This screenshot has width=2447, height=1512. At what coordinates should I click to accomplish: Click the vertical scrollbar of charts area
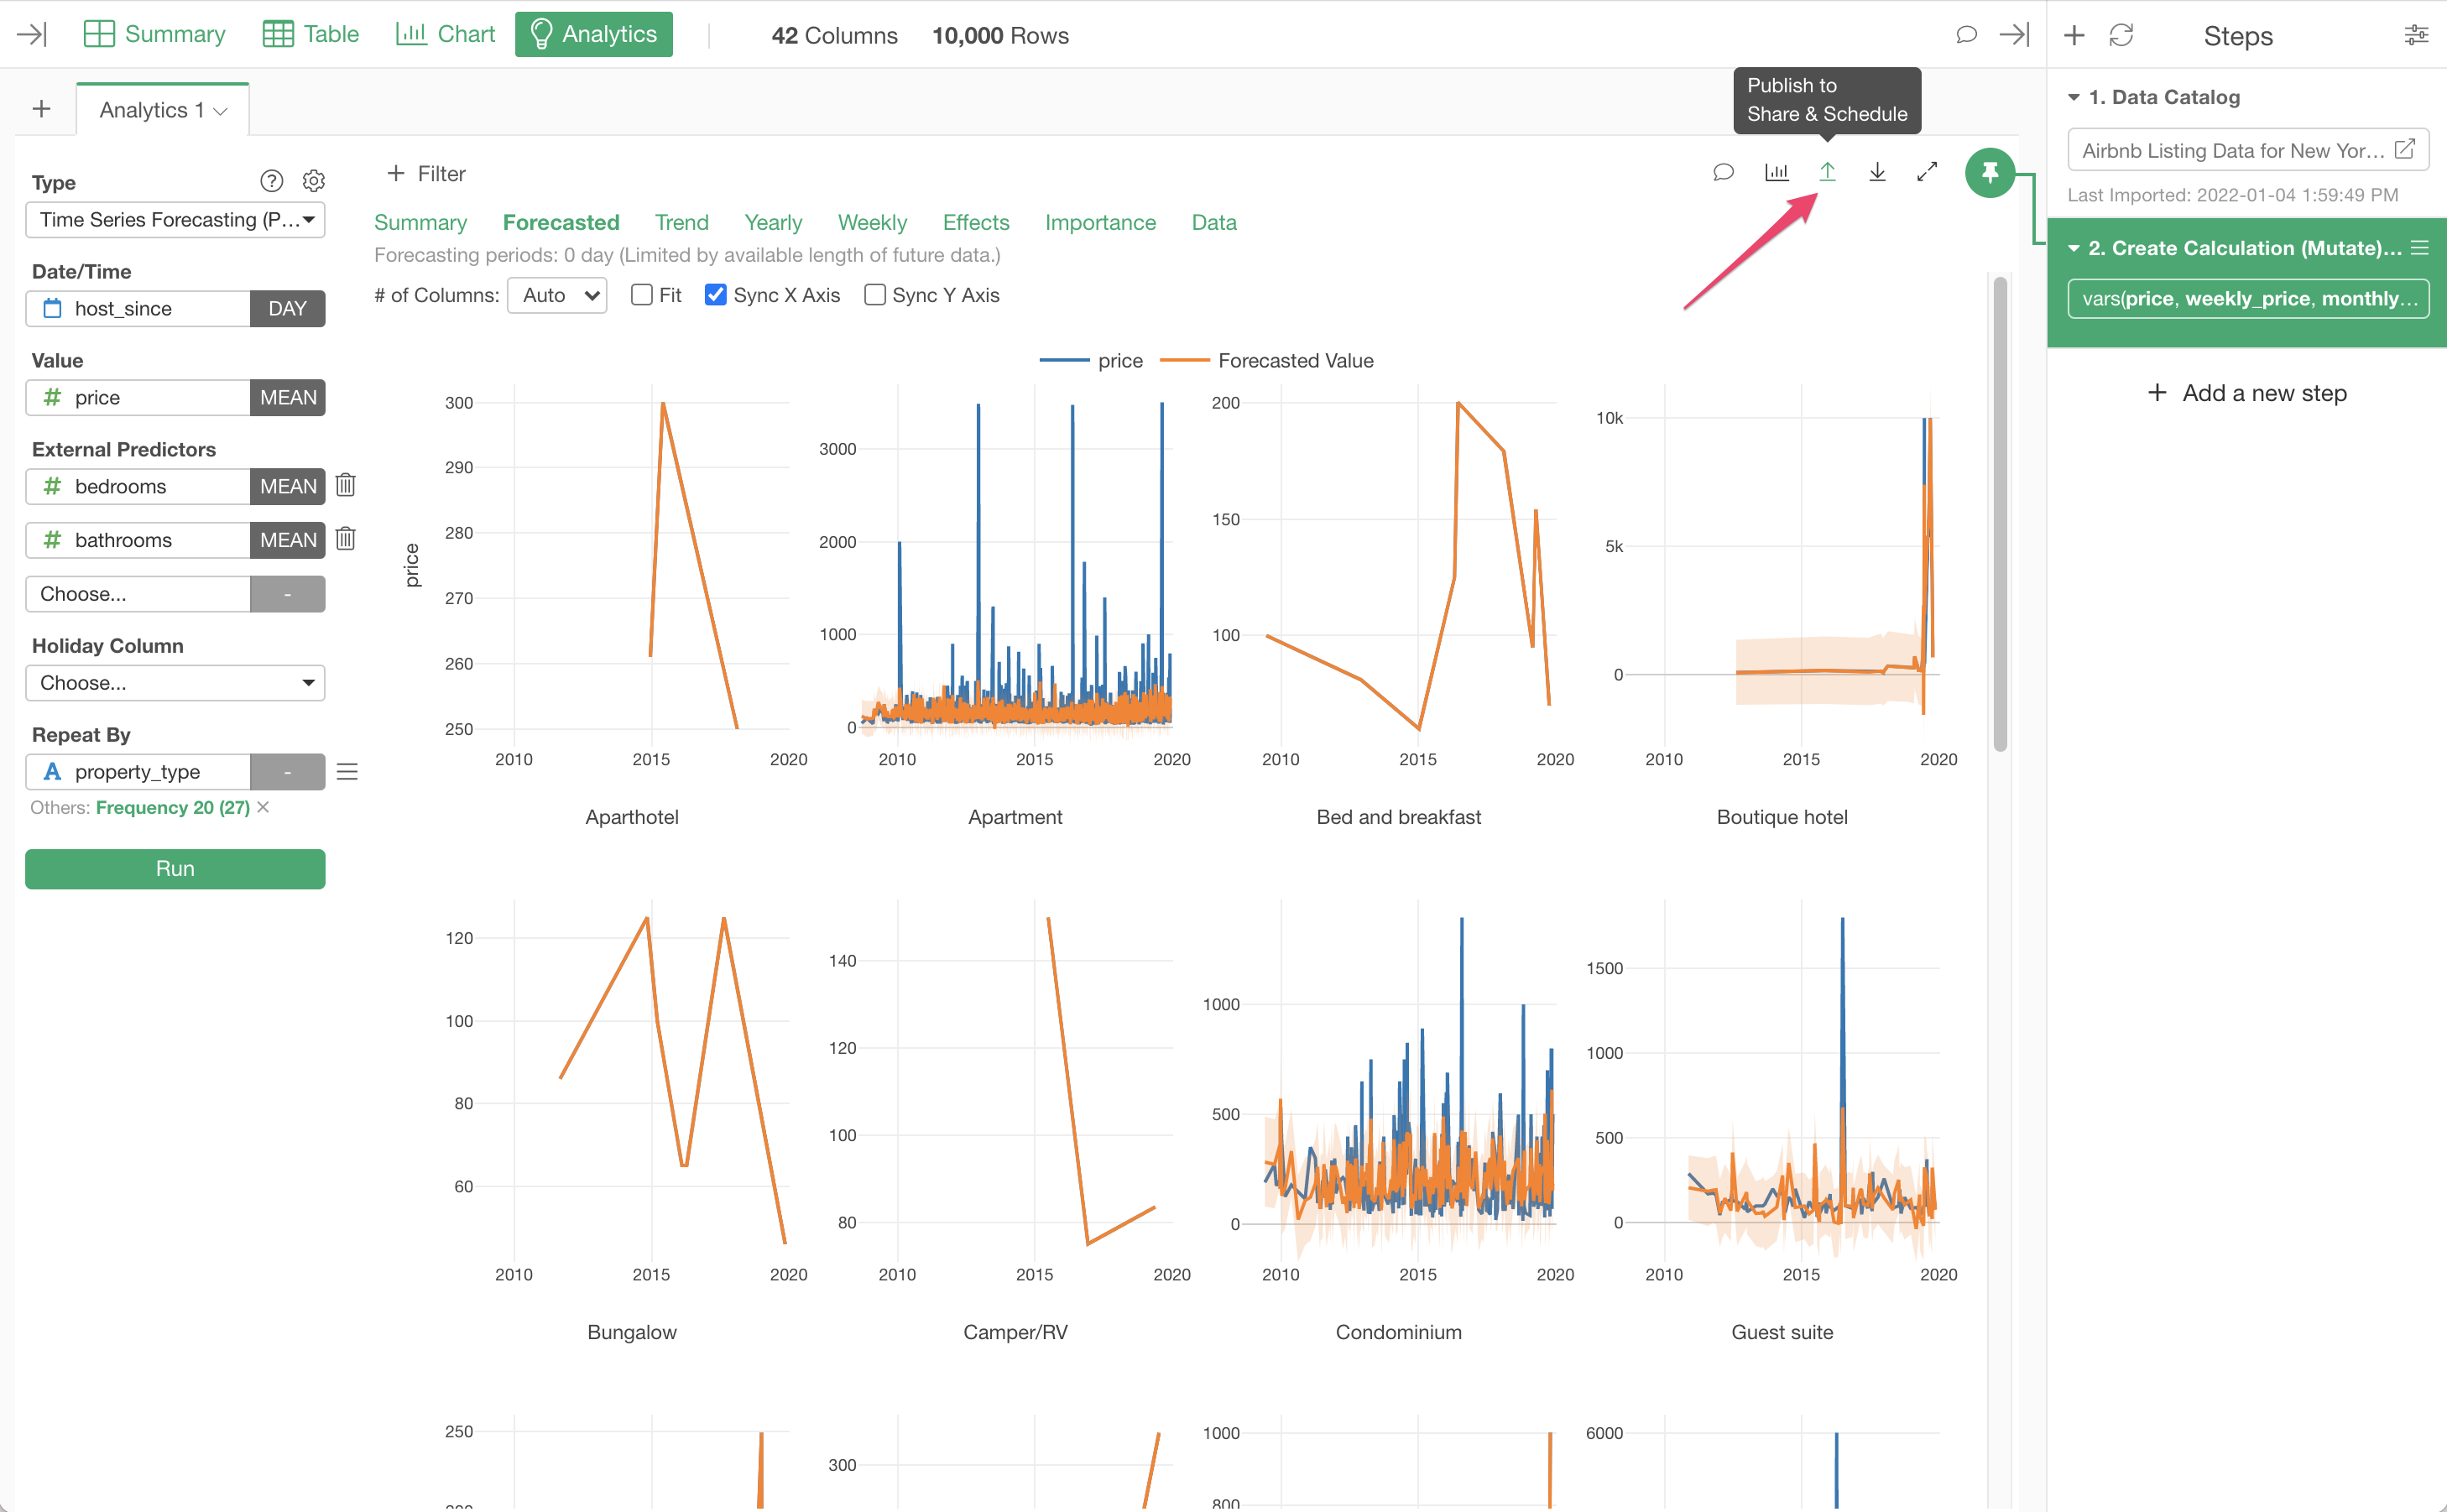click(x=2000, y=515)
